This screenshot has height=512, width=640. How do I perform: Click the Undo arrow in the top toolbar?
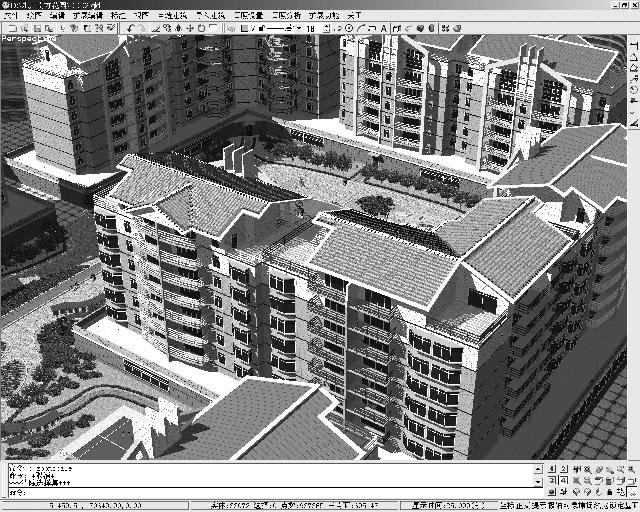[131, 28]
